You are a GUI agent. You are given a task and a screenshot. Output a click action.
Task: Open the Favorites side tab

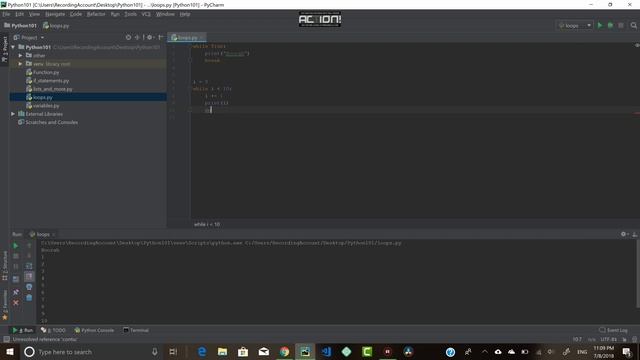click(4, 305)
